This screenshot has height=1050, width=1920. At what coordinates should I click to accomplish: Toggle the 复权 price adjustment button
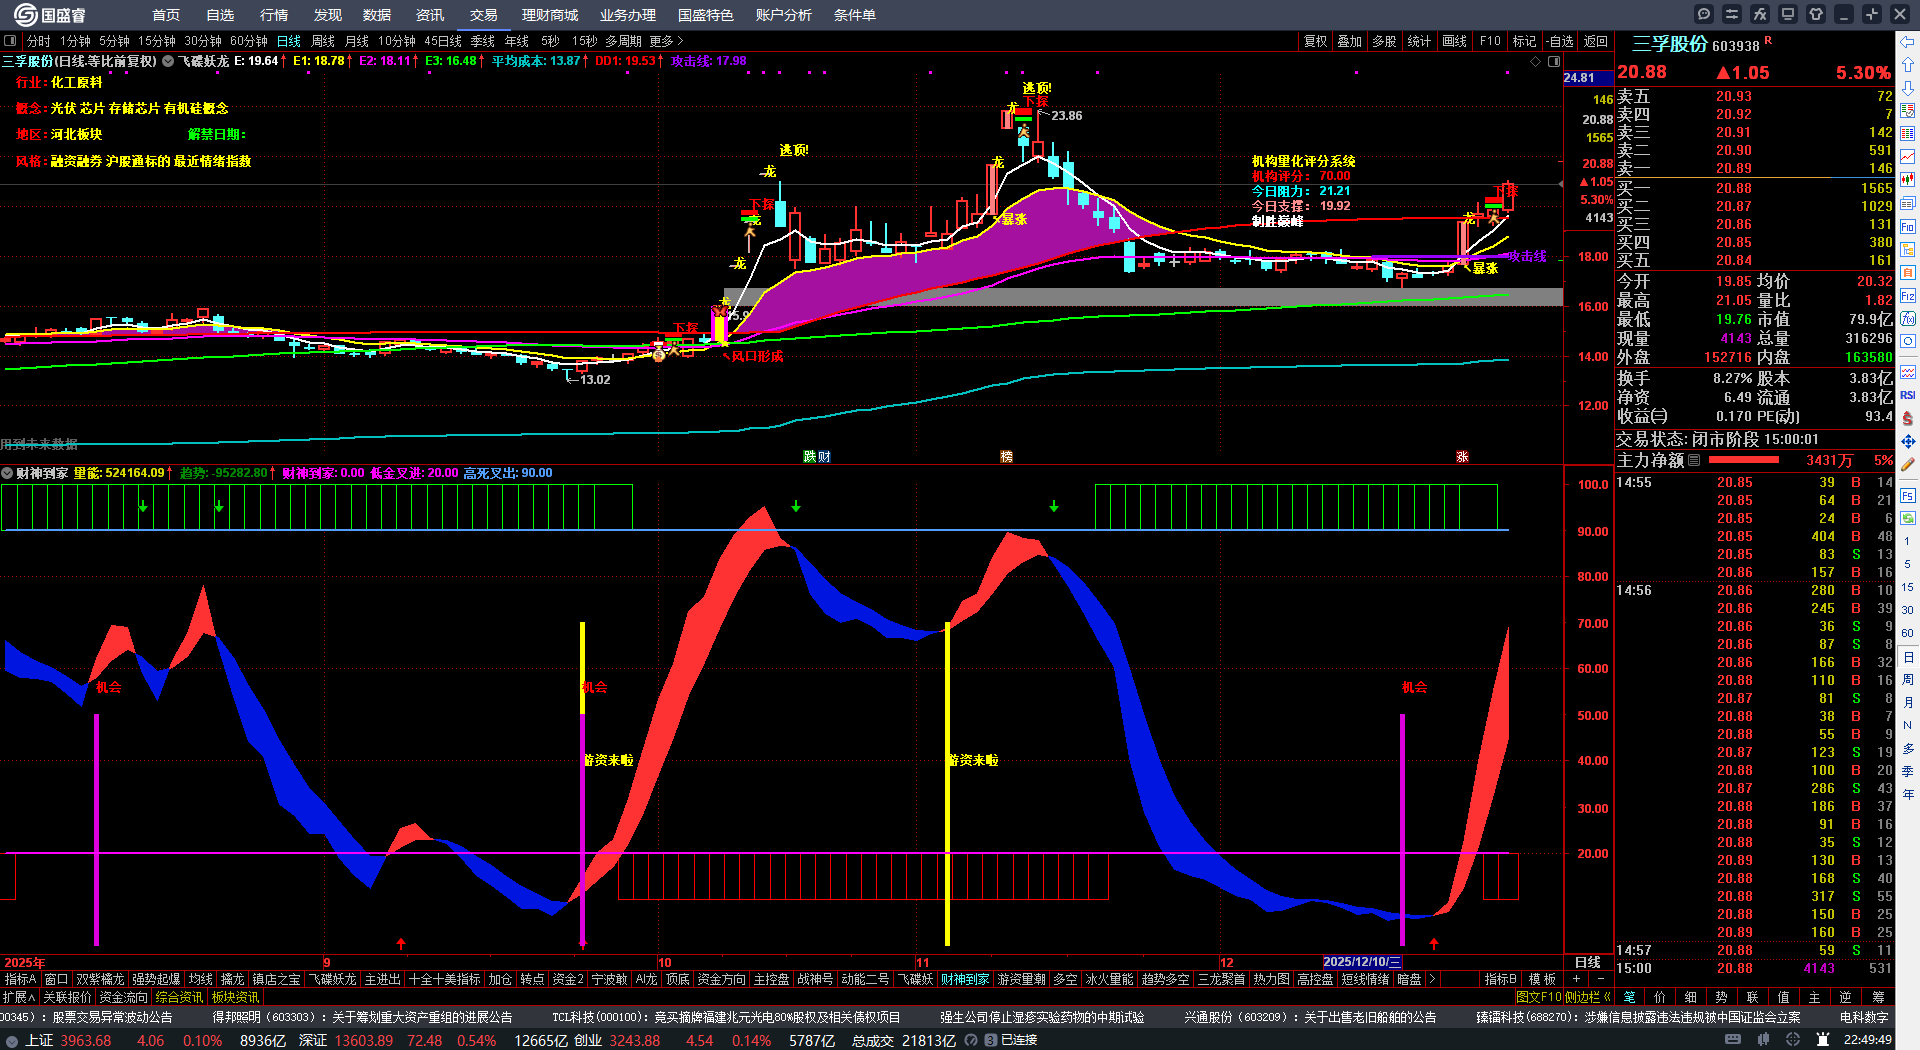[1315, 41]
